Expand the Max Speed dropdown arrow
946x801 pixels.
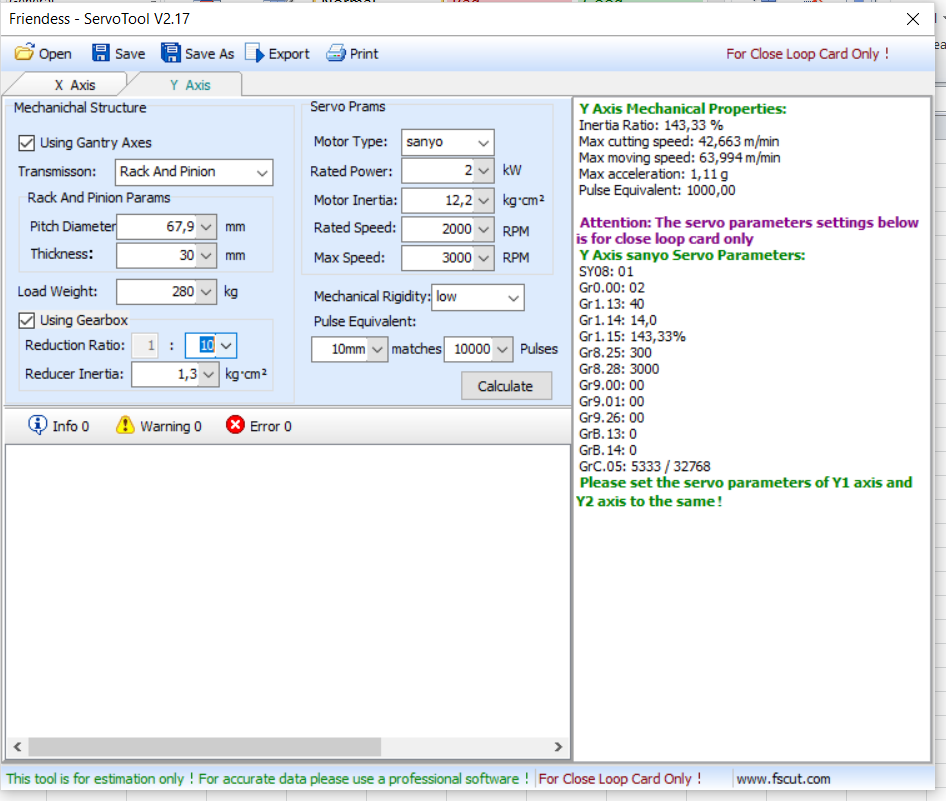(483, 258)
